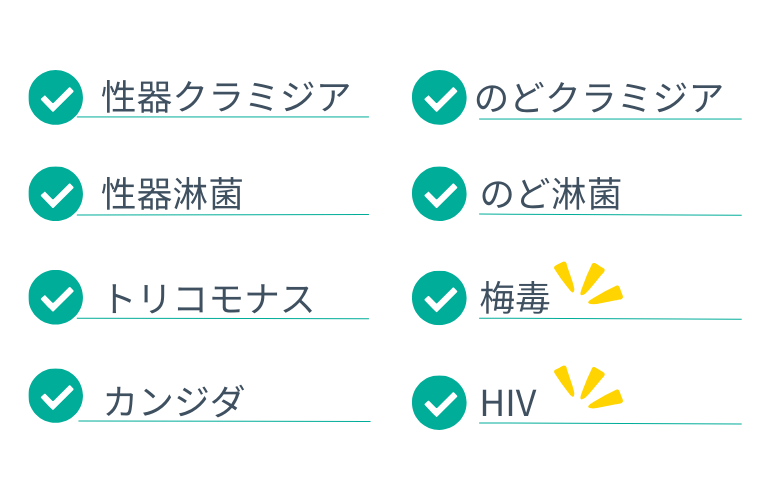Screen dimensions: 770x500
Task: Click the yellow sparkle beside HIV
Action: [x=589, y=387]
